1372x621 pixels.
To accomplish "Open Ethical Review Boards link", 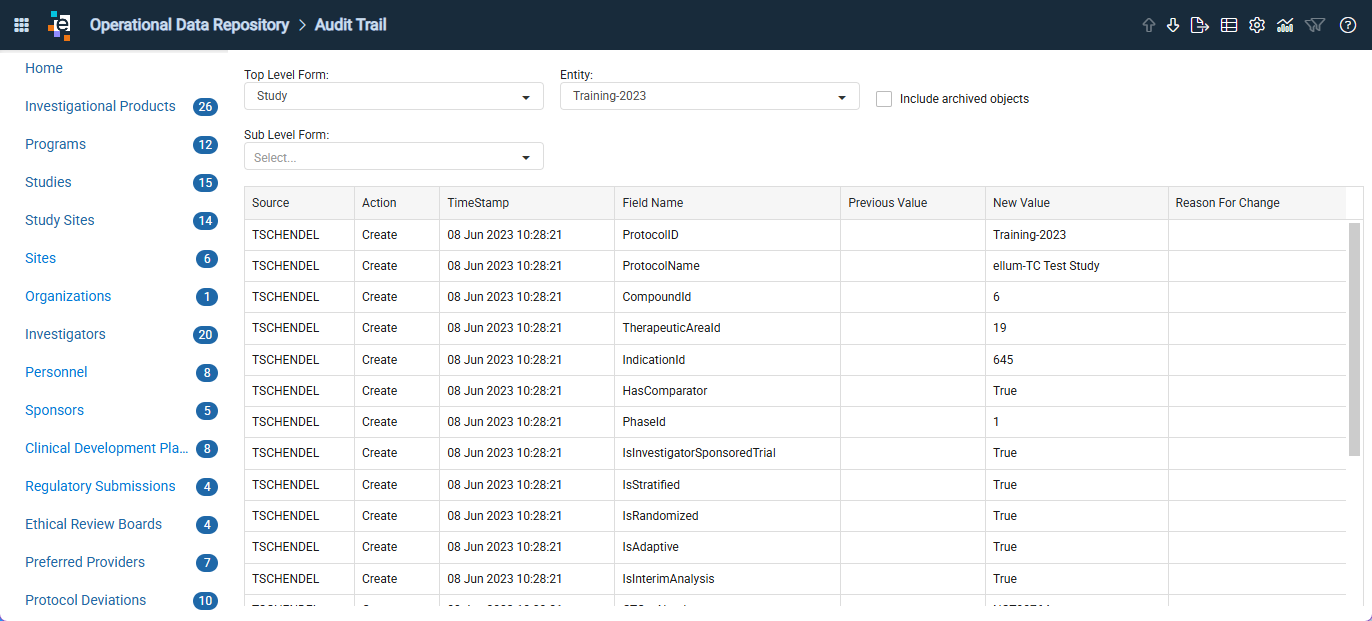I will [x=93, y=524].
